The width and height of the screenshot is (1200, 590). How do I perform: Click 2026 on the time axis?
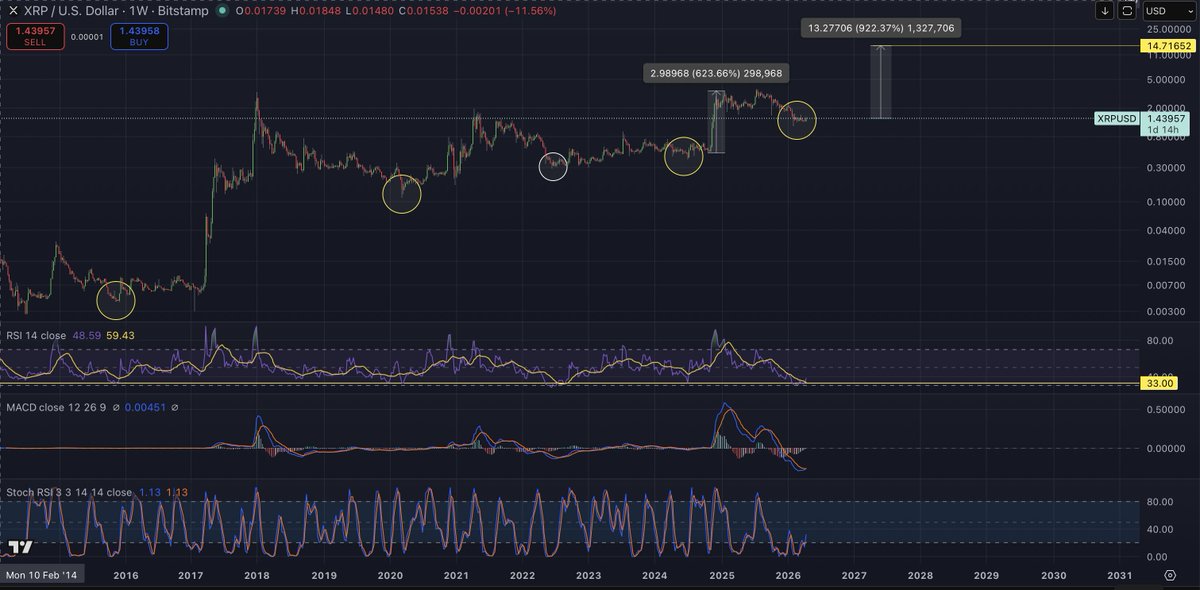point(788,576)
